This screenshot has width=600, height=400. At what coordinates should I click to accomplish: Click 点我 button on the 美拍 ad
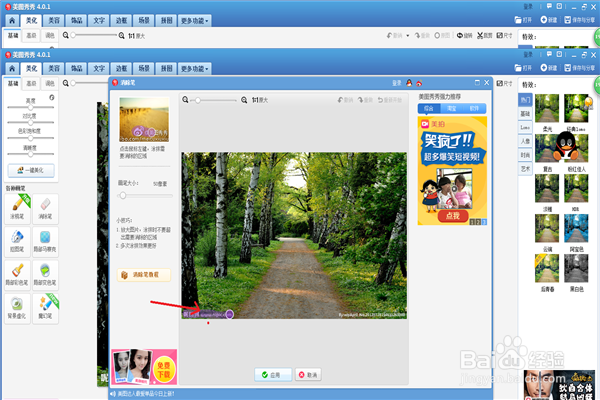pyautogui.click(x=453, y=216)
